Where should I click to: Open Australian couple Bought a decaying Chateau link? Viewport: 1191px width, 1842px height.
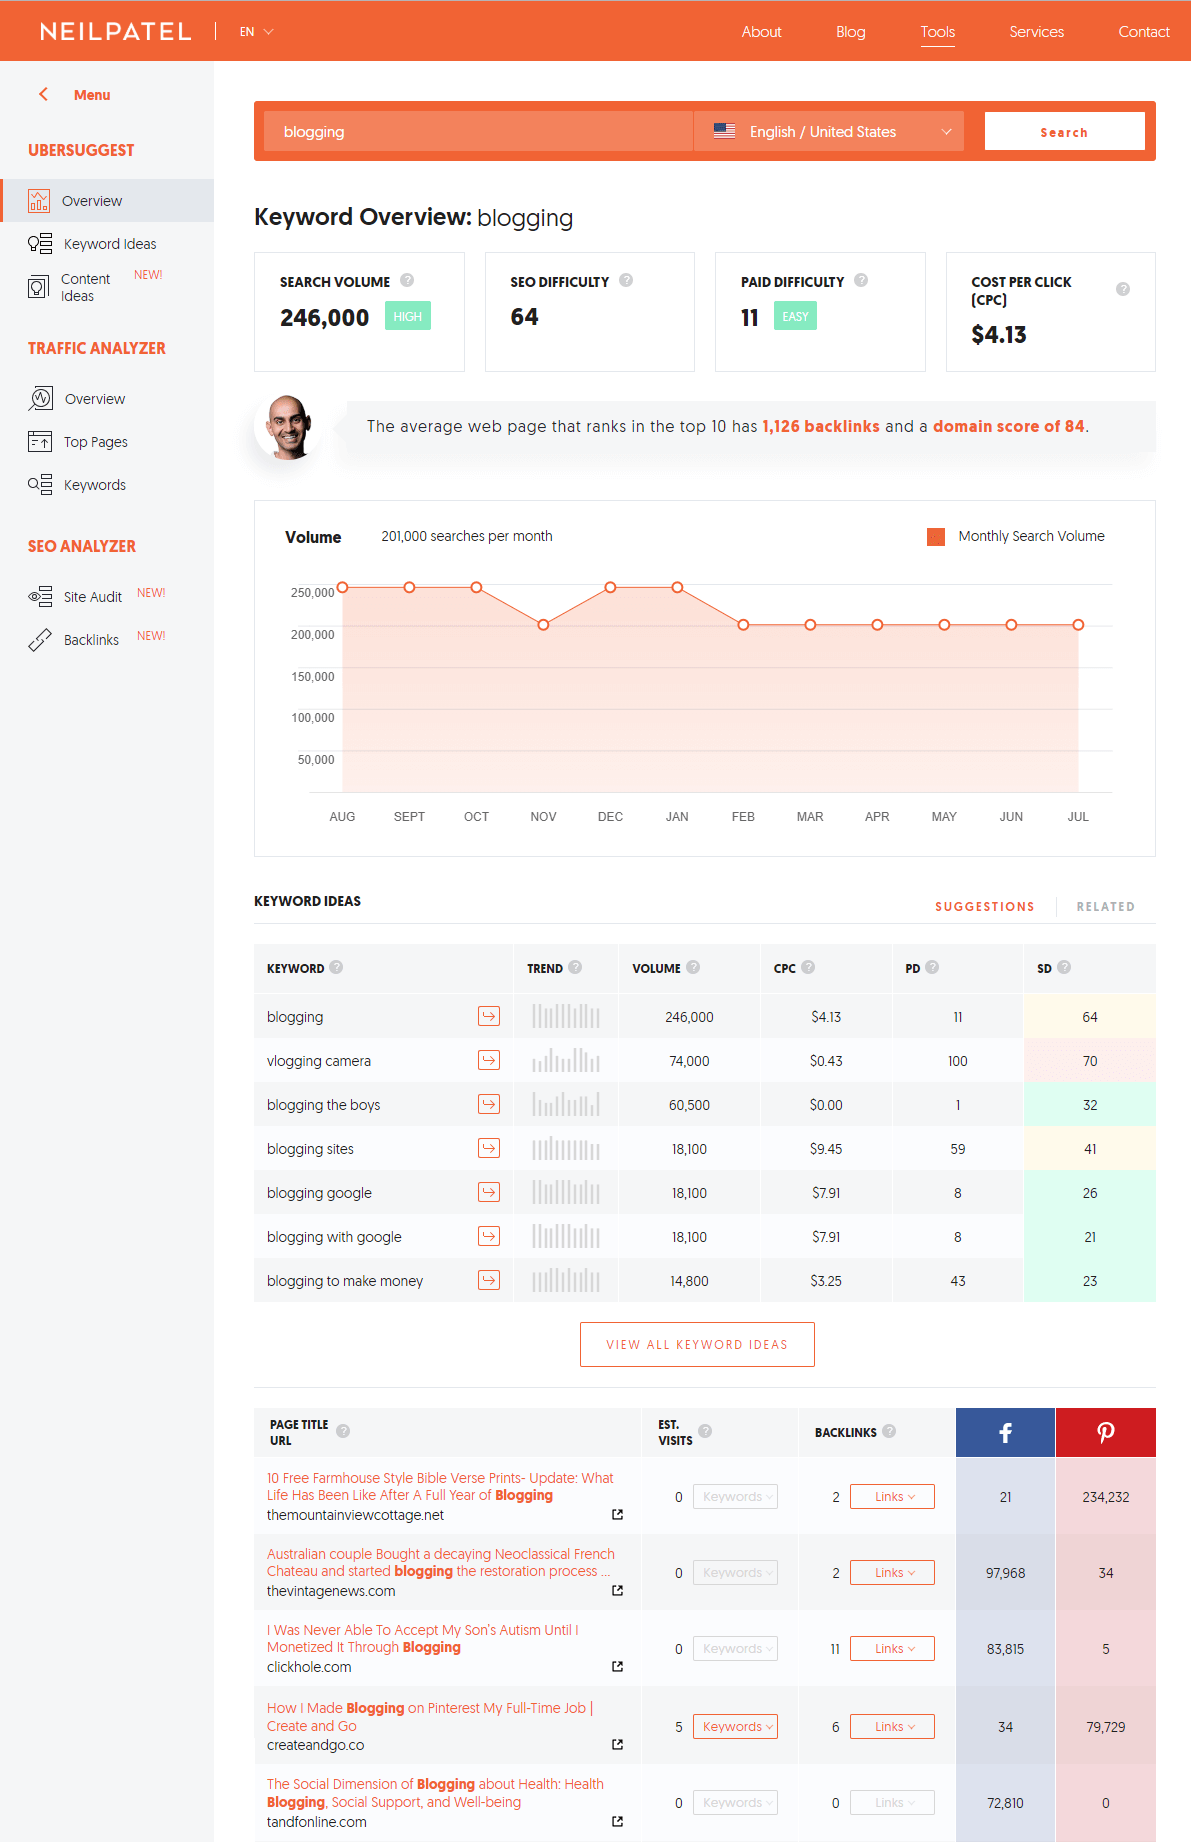pyautogui.click(x=440, y=1562)
